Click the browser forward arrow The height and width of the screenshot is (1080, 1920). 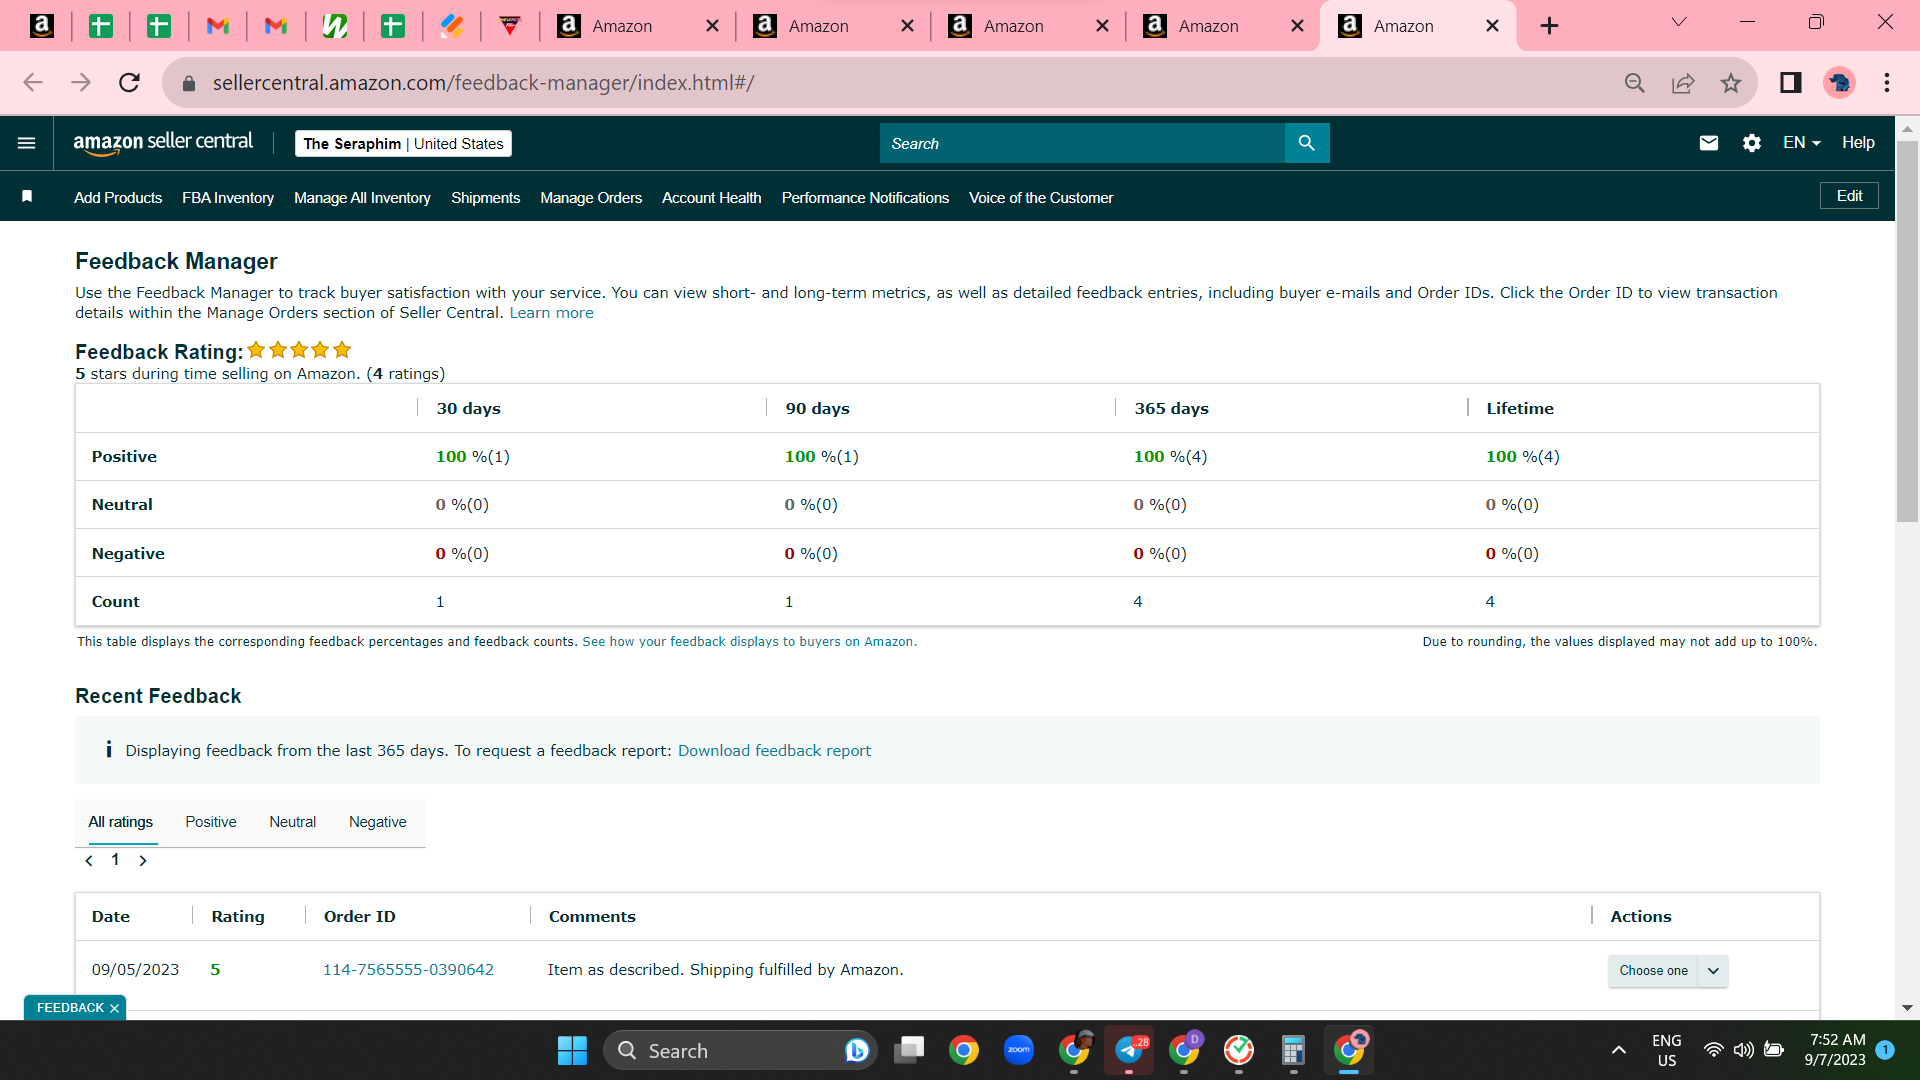pyautogui.click(x=81, y=82)
